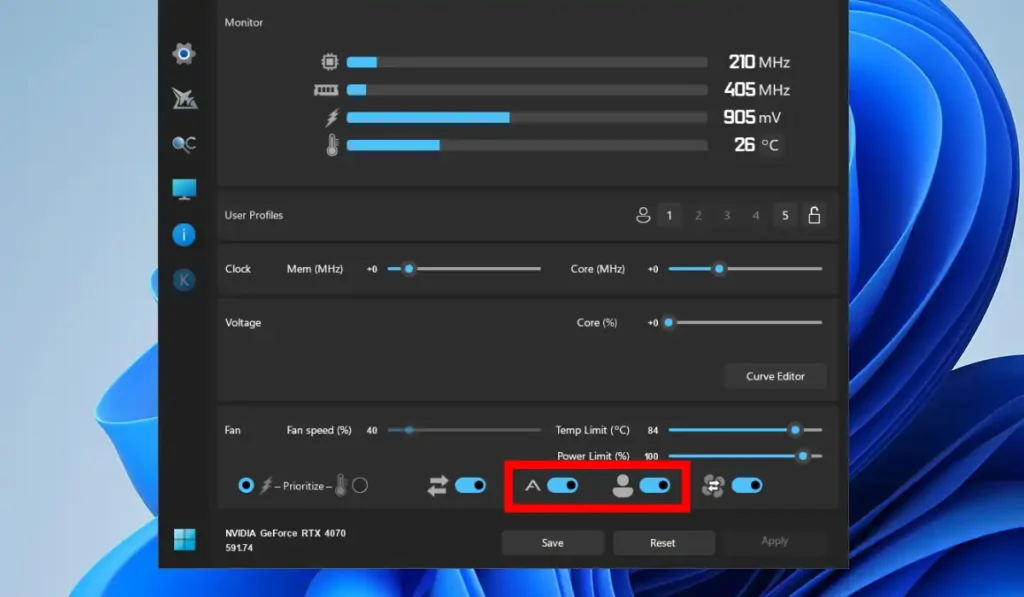Switch to user profile 5
This screenshot has width=1024, height=597.
785,215
